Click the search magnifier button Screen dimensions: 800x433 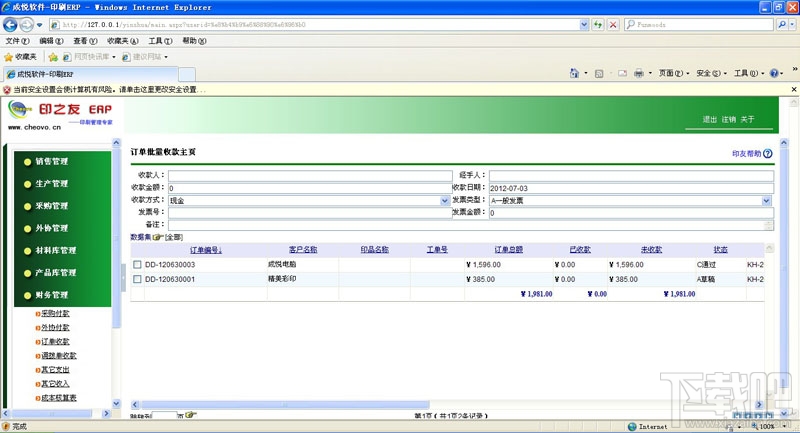click(x=782, y=24)
